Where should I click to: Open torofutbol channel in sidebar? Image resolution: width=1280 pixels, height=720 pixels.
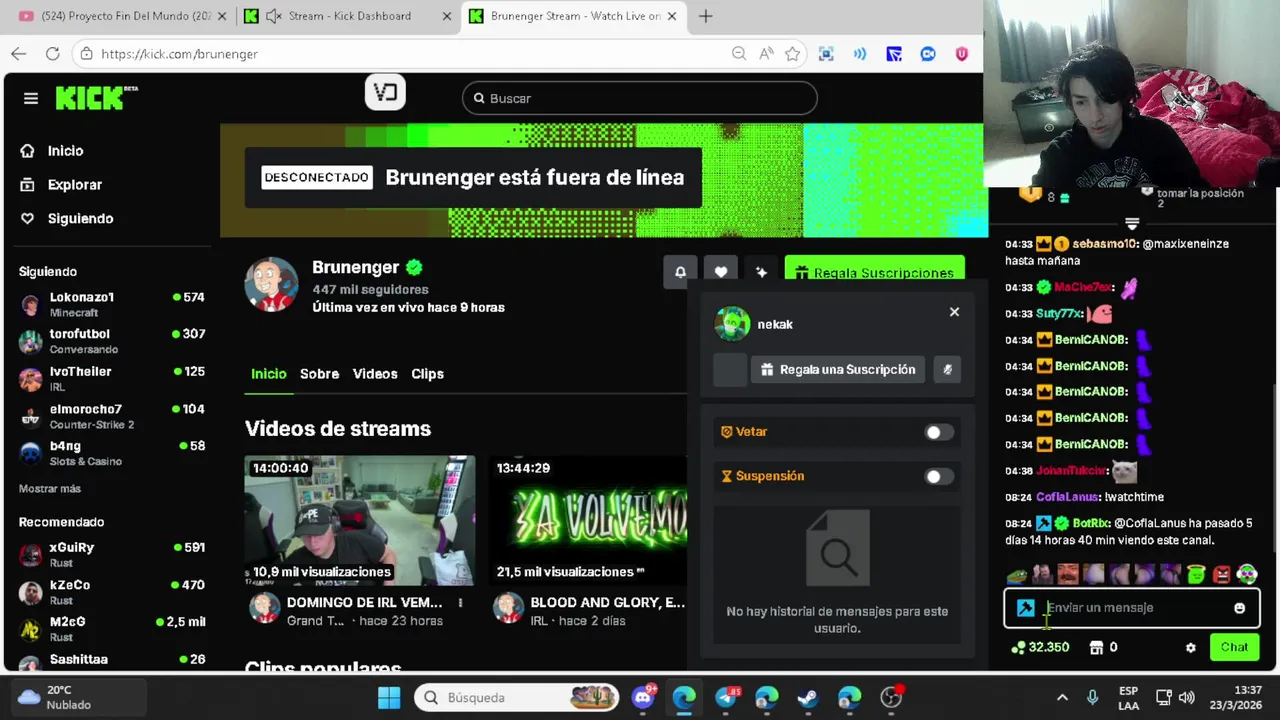tap(112, 341)
